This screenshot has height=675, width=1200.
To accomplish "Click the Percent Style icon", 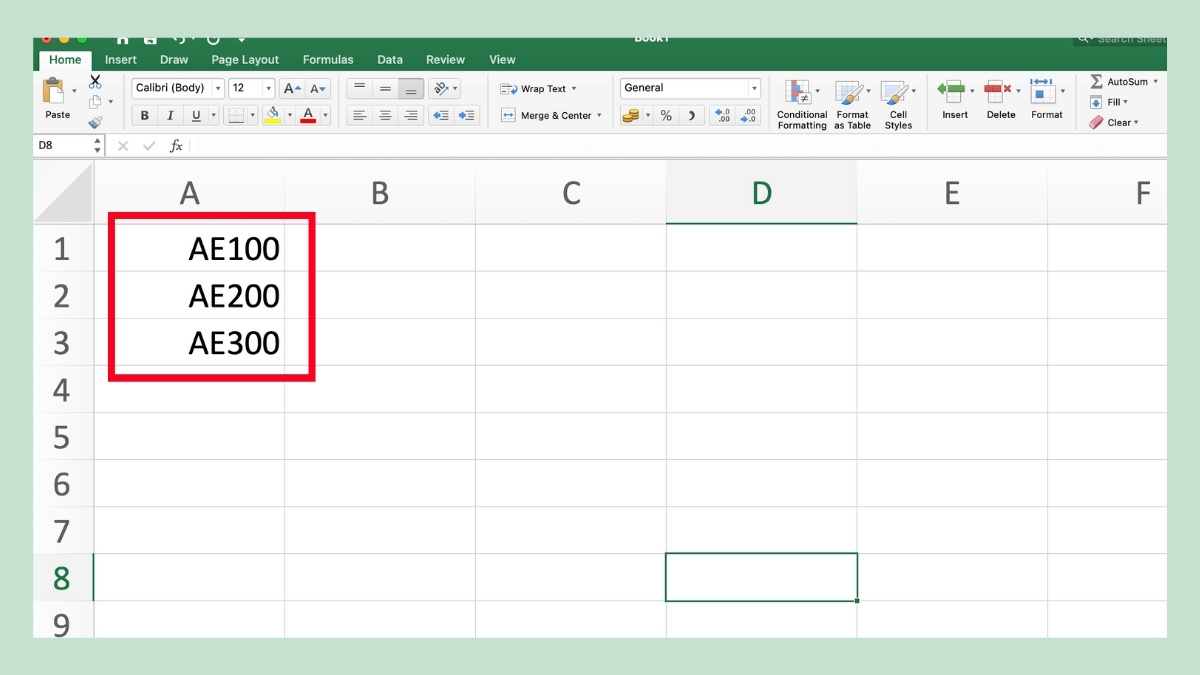I will (664, 116).
